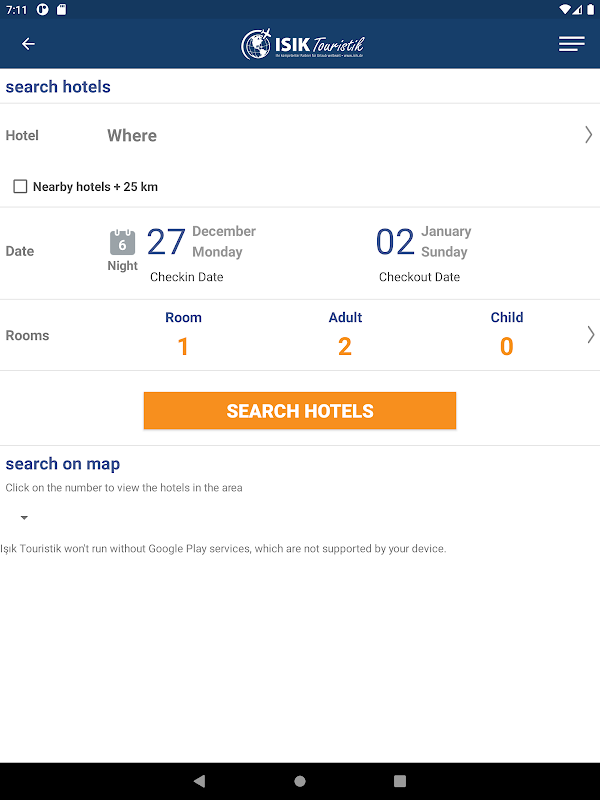
Task: Expand the Hotel destination chevron
Action: coord(588,135)
